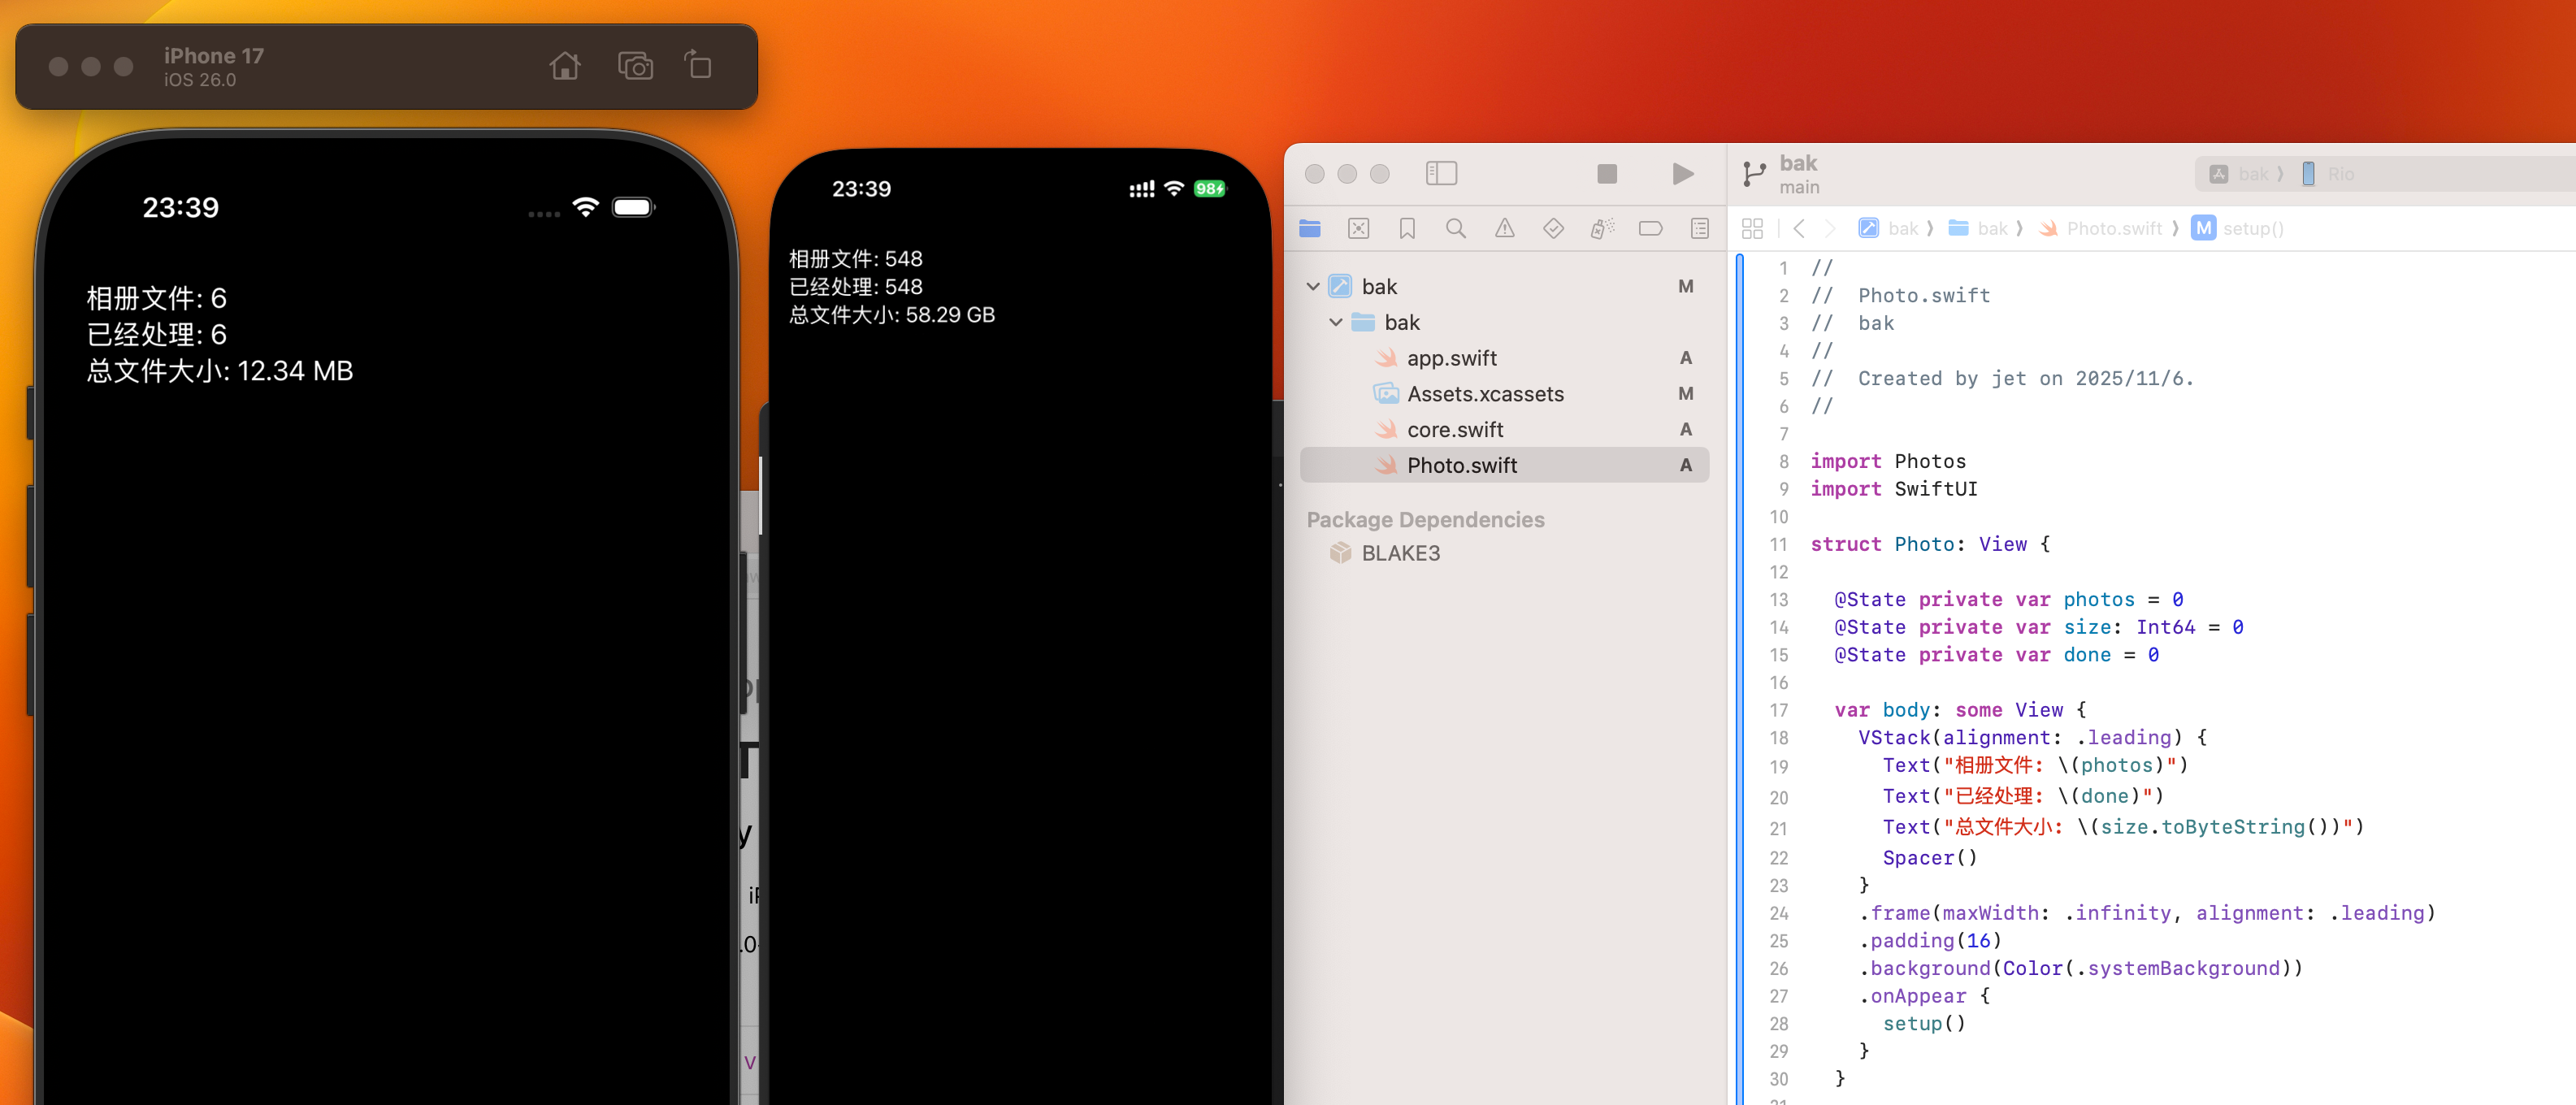Viewport: 2576px width, 1105px height.
Task: Show the Source Control navigator
Action: click(x=1358, y=229)
